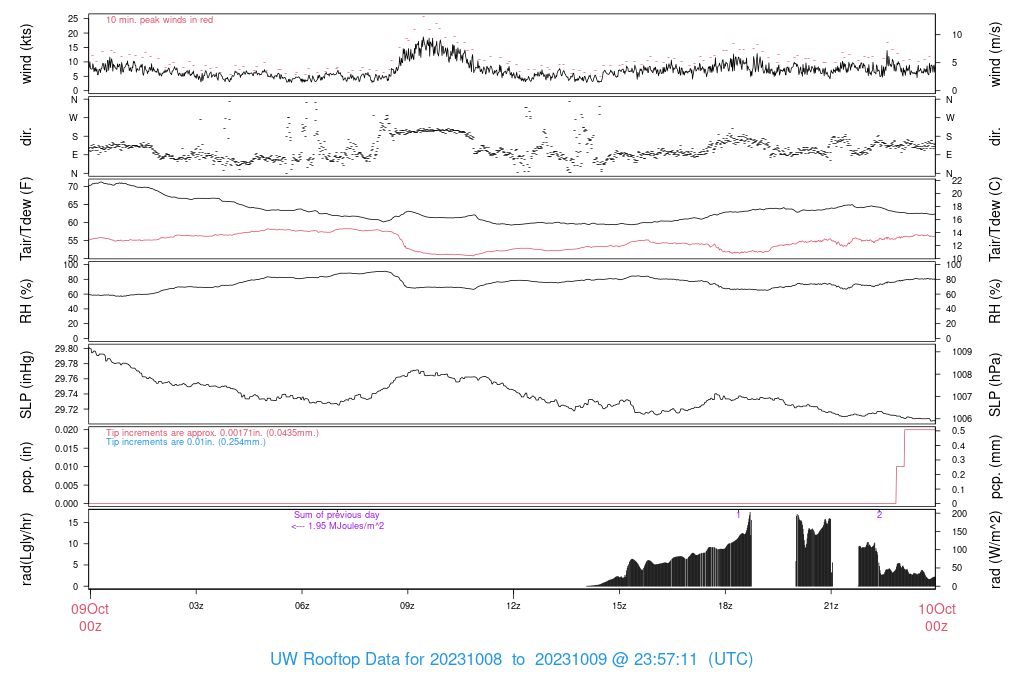Click the '10Oct' end date label
Screen dimensions: 1024x700
pos(936,608)
